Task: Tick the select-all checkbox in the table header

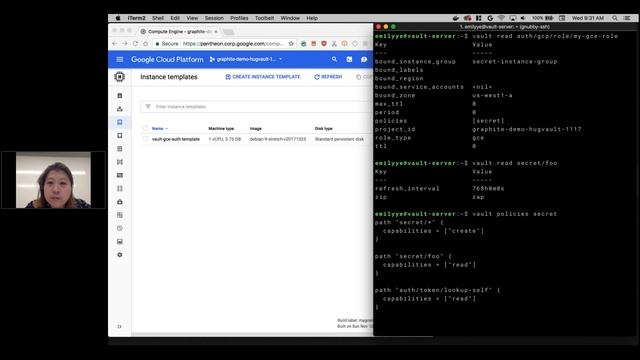Action: (145, 129)
